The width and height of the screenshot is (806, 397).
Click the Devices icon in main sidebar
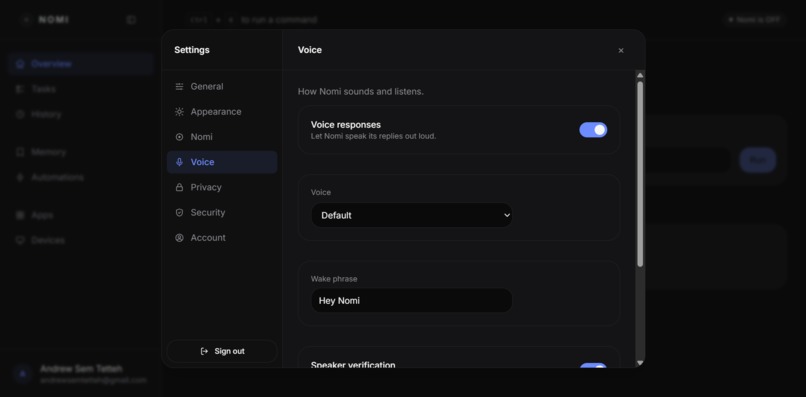coord(20,240)
